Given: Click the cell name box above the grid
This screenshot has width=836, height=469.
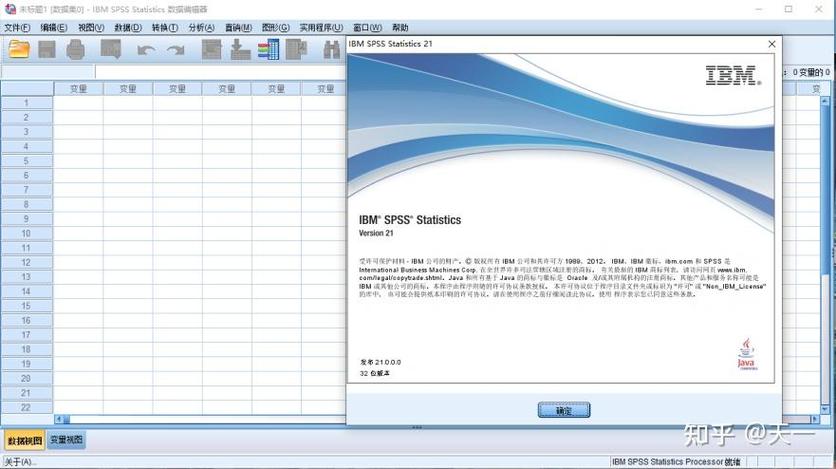Looking at the screenshot, I should pyautogui.click(x=48, y=71).
